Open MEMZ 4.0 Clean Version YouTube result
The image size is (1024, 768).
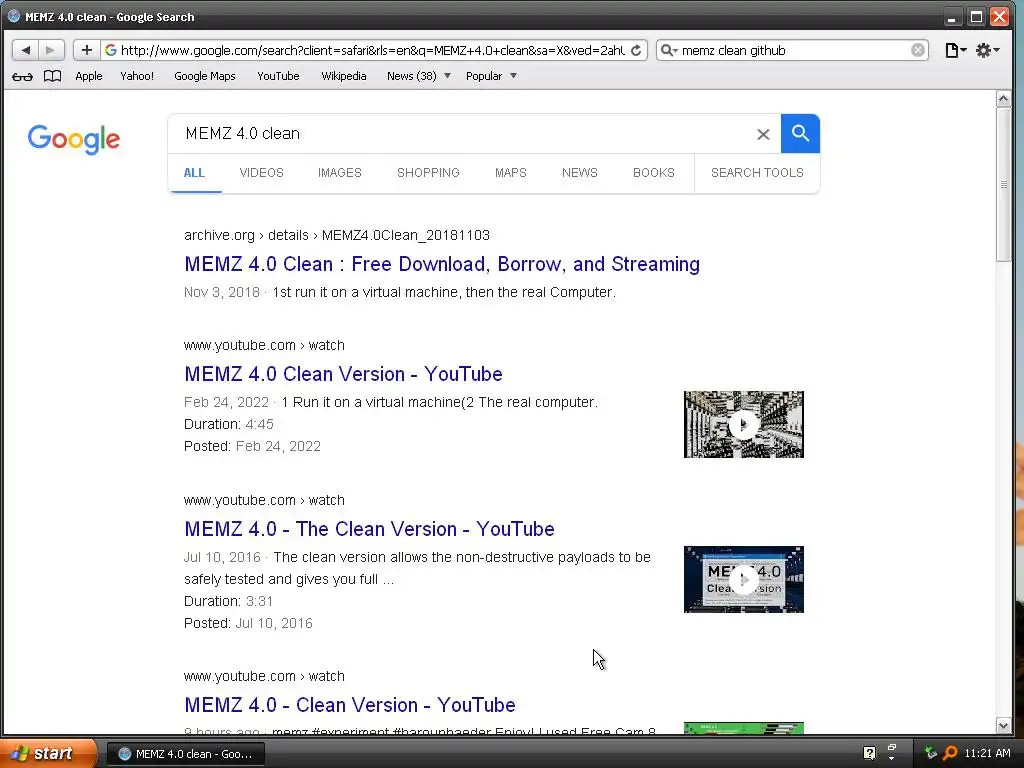click(344, 374)
